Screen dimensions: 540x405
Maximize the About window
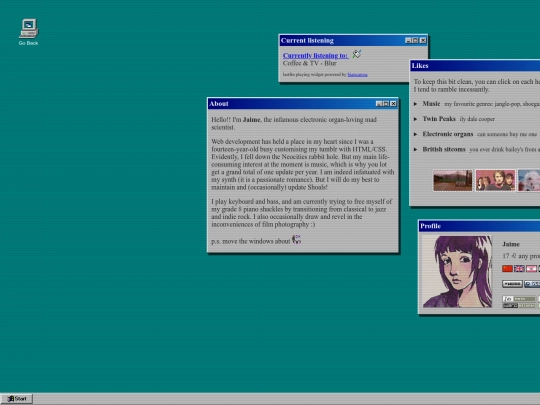point(386,104)
